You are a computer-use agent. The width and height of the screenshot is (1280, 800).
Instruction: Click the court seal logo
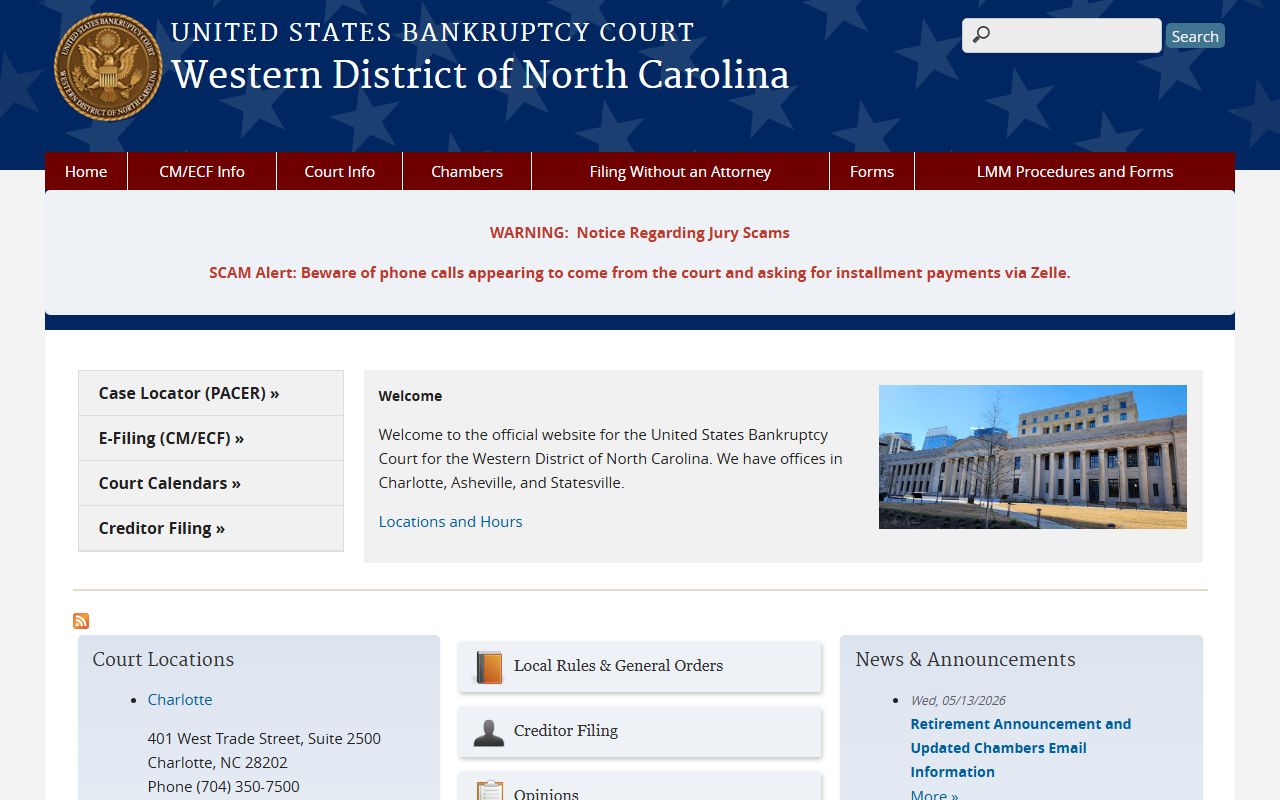(108, 67)
